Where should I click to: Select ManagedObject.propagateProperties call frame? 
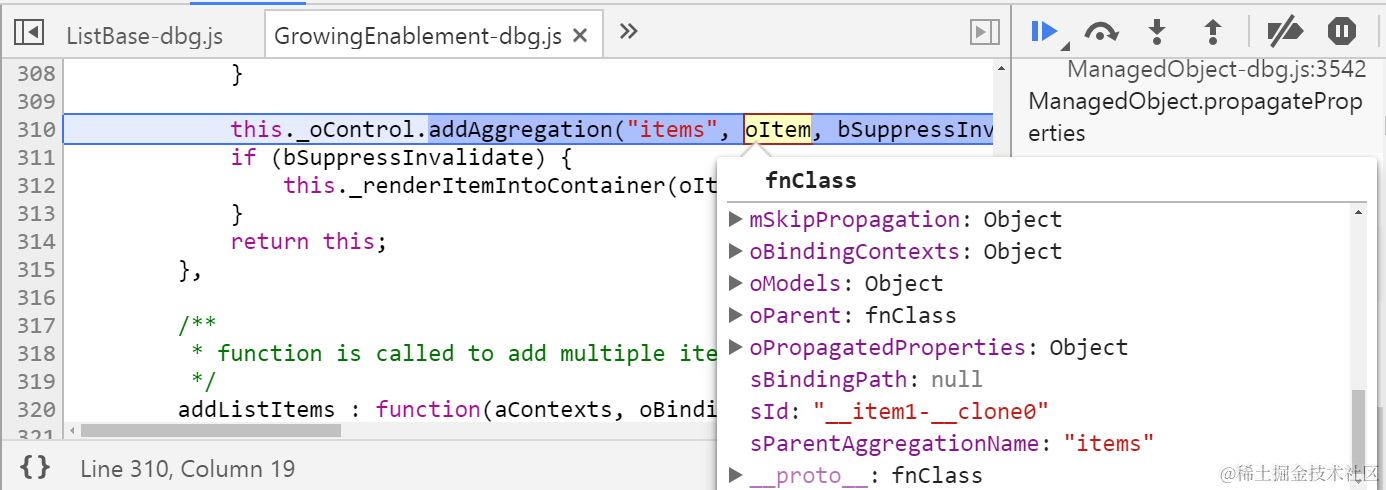click(1195, 117)
